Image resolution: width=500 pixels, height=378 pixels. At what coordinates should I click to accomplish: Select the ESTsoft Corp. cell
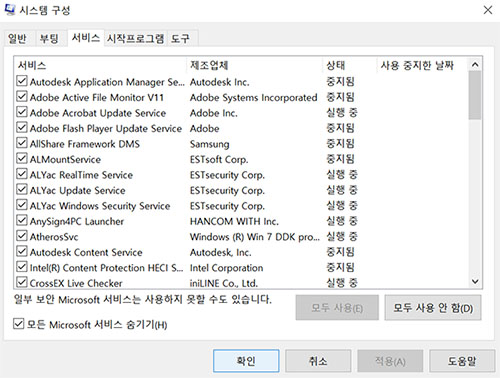point(219,159)
